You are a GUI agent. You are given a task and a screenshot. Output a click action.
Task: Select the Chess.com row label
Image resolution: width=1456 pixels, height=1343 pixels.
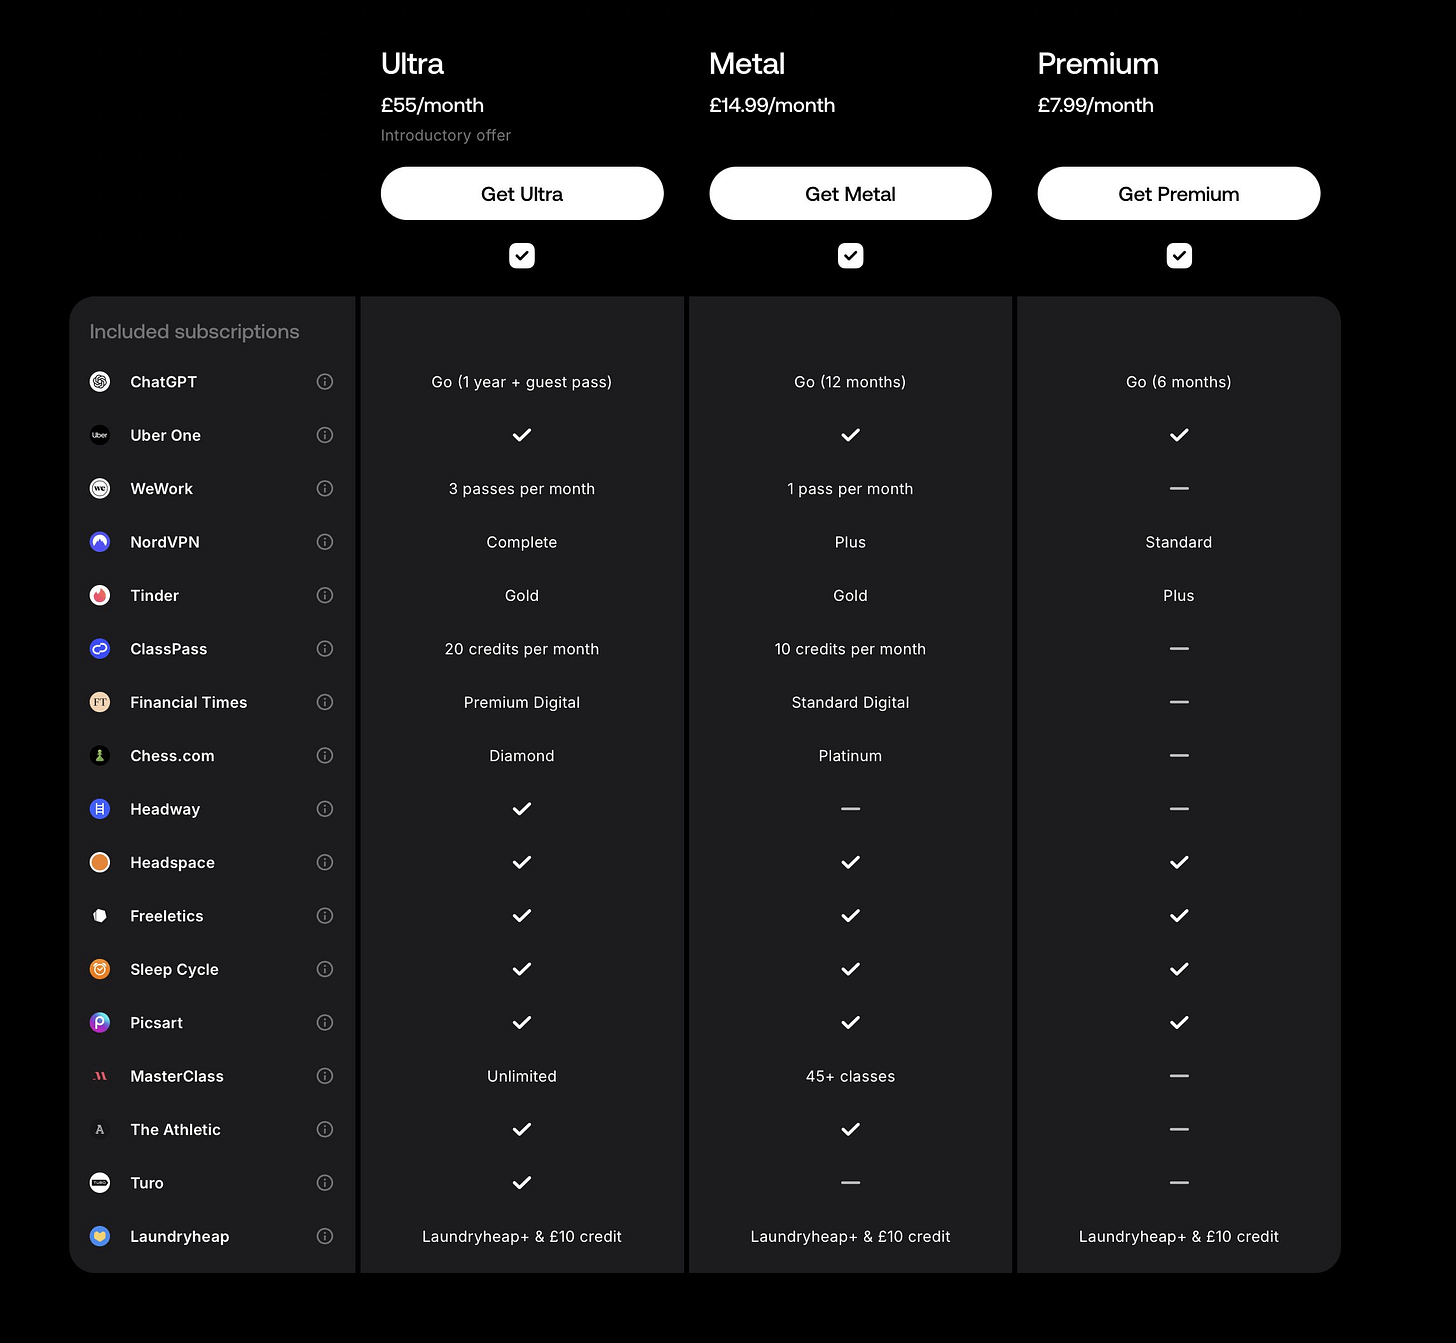pyautogui.click(x=172, y=756)
